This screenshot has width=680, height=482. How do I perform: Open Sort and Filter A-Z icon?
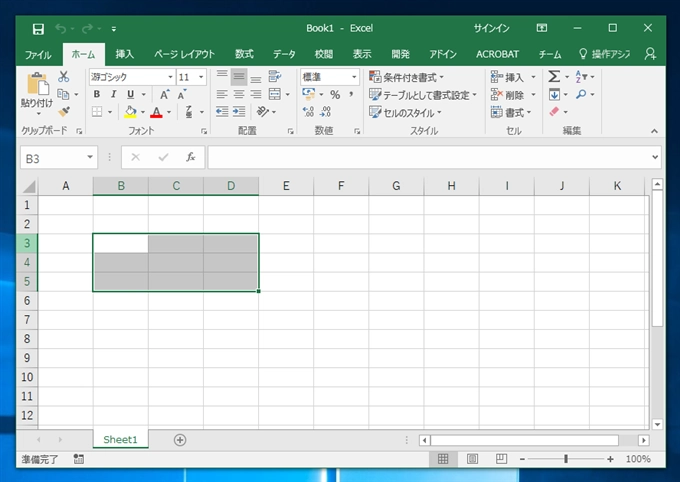click(581, 77)
